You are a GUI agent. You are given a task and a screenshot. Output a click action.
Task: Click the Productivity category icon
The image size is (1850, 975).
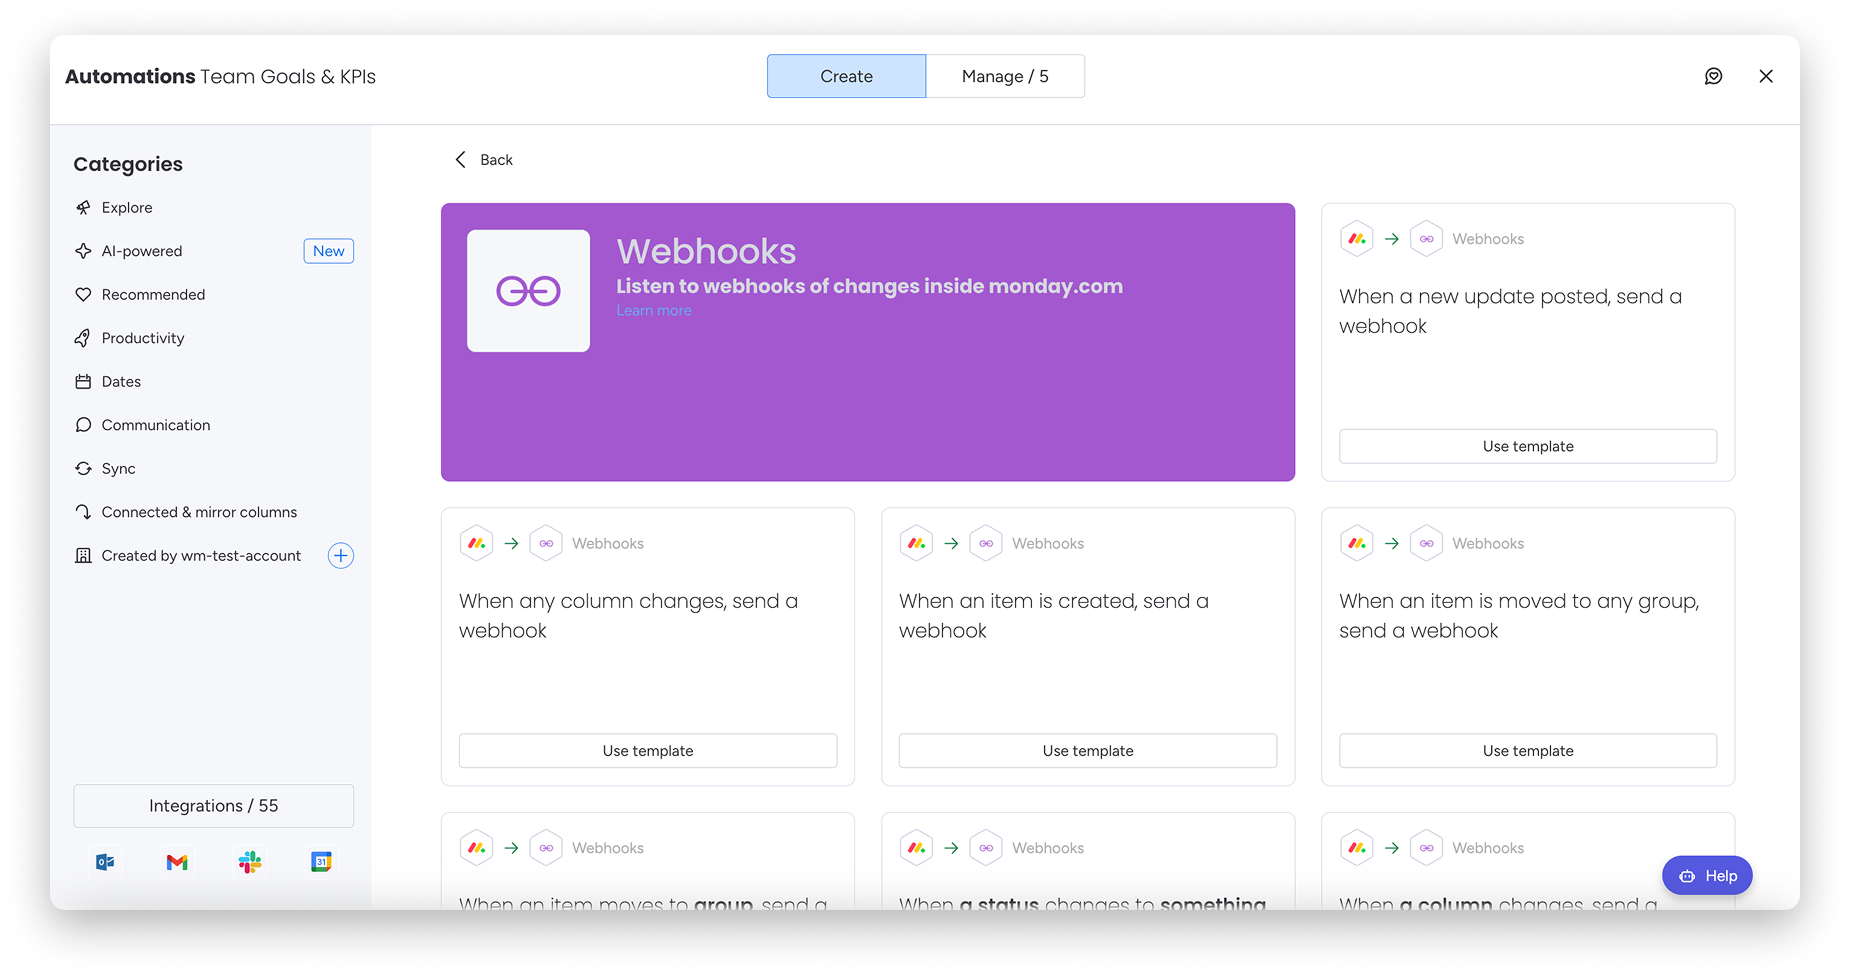tap(84, 338)
